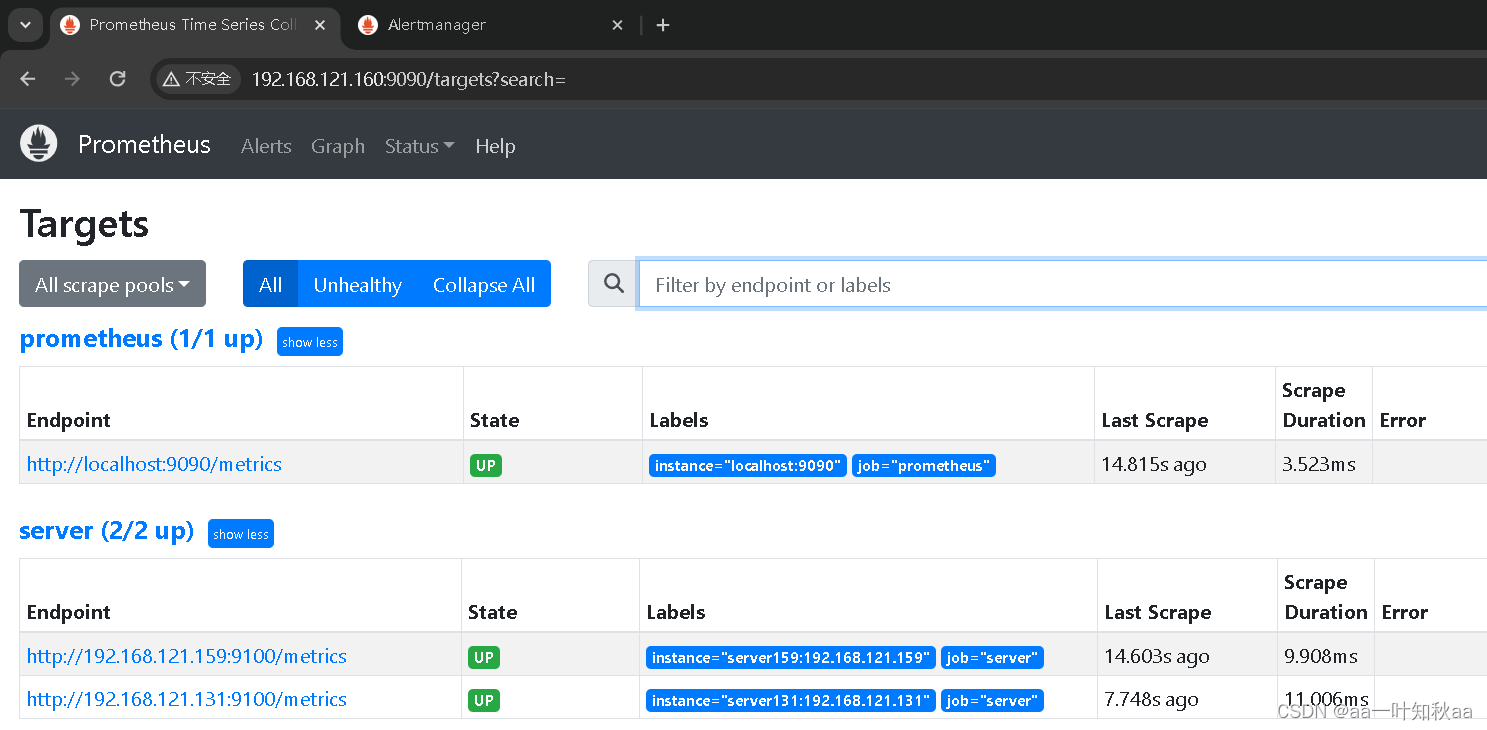Click the instance="server131:192.168.121.131" label badge
This screenshot has height=730, width=1487.
(x=791, y=701)
